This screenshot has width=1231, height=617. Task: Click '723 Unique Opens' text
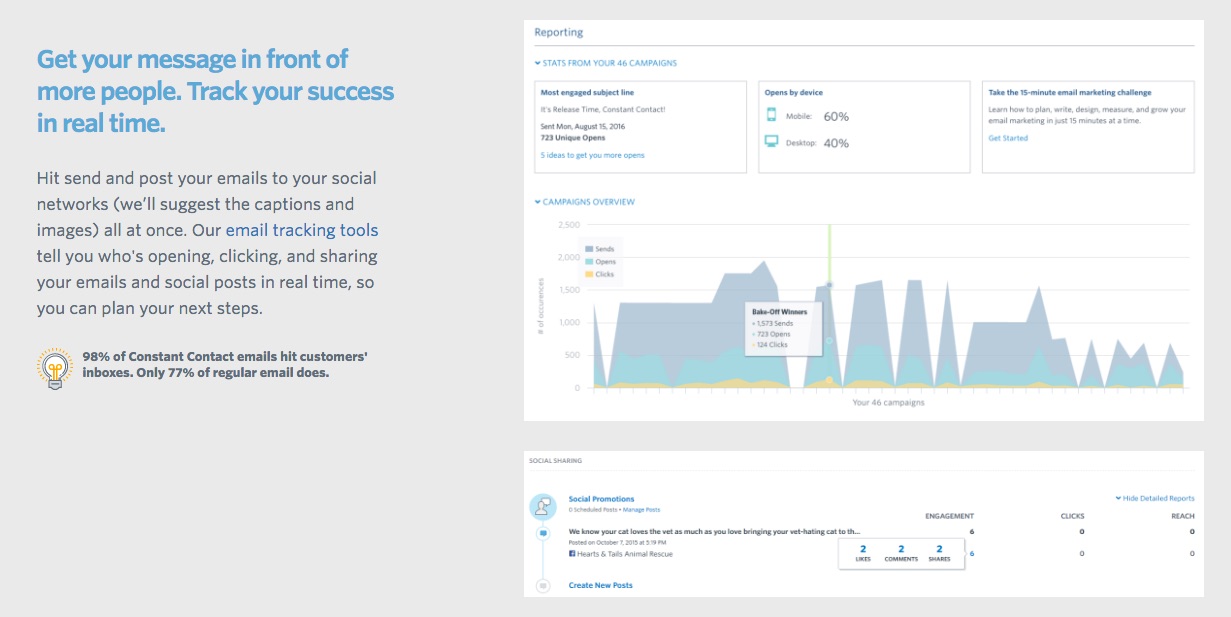click(x=573, y=138)
